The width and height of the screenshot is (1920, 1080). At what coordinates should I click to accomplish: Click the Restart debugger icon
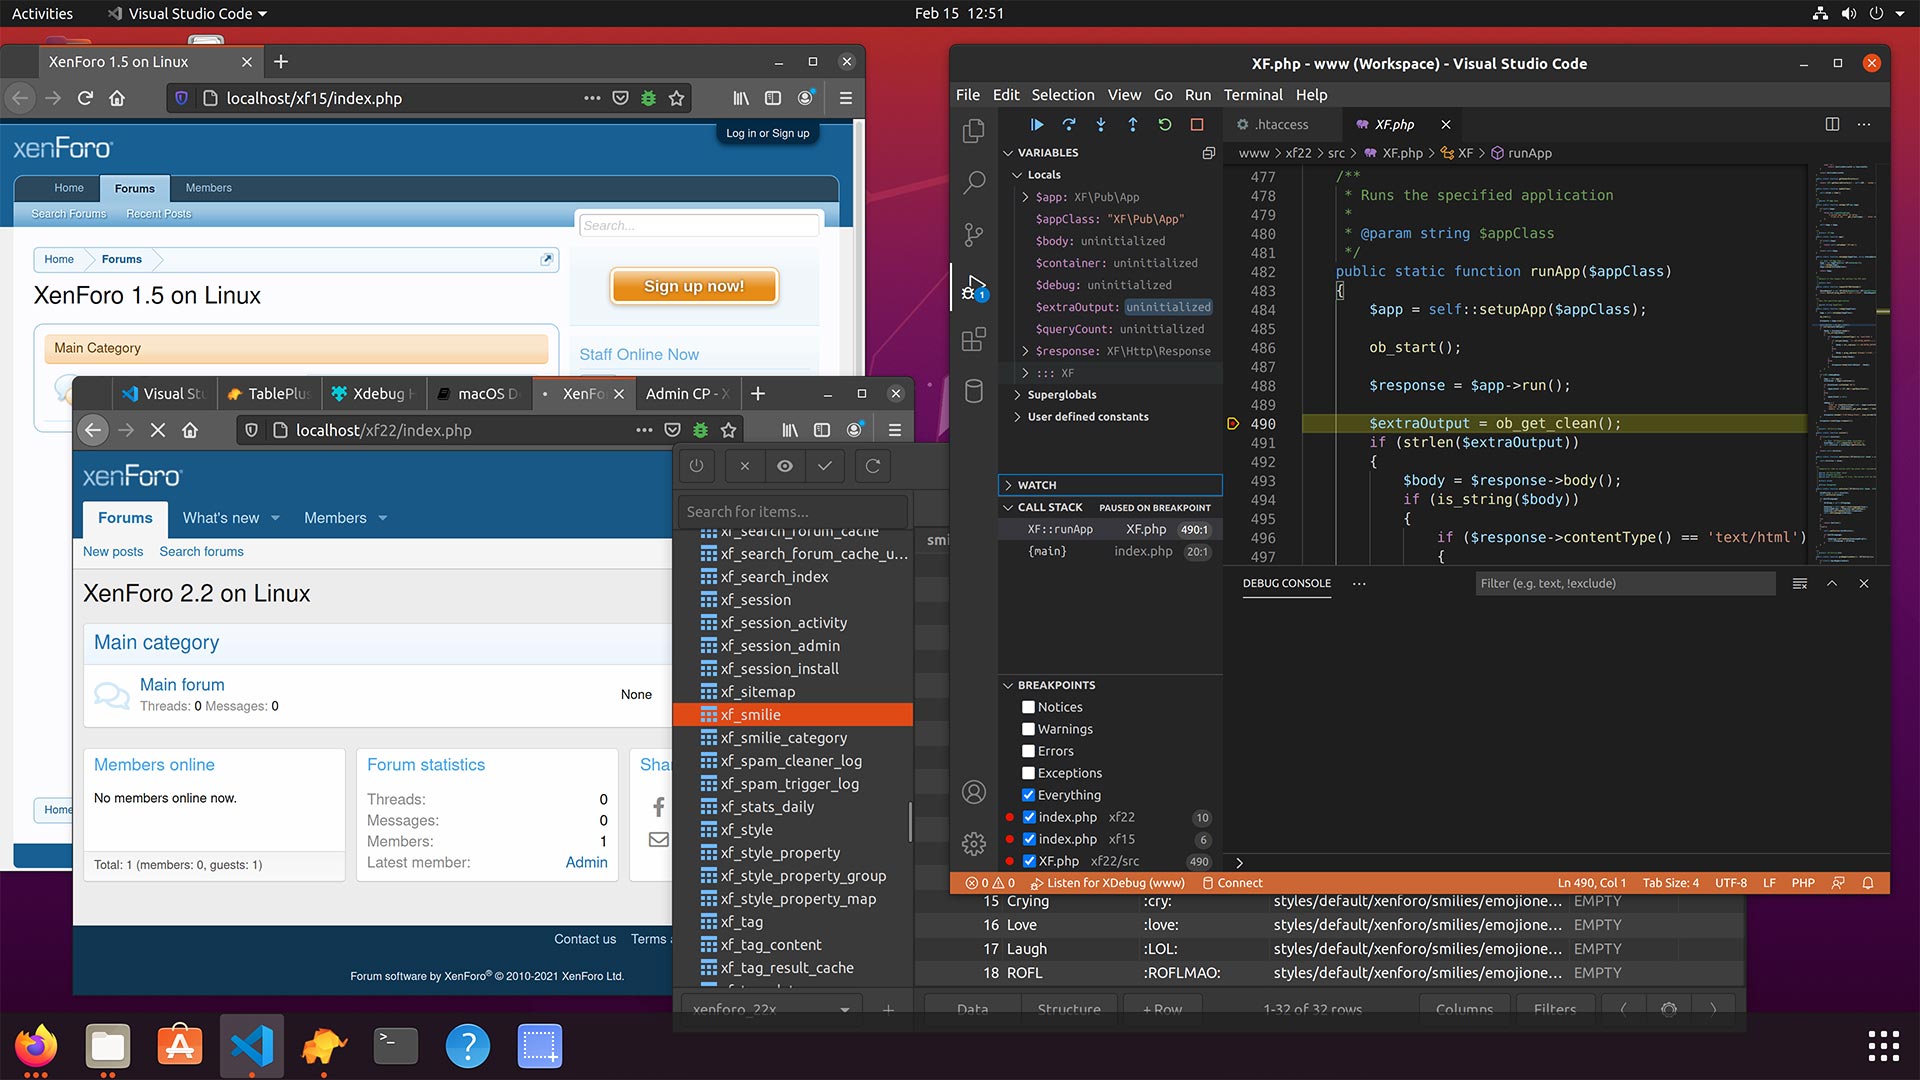[x=1163, y=124]
